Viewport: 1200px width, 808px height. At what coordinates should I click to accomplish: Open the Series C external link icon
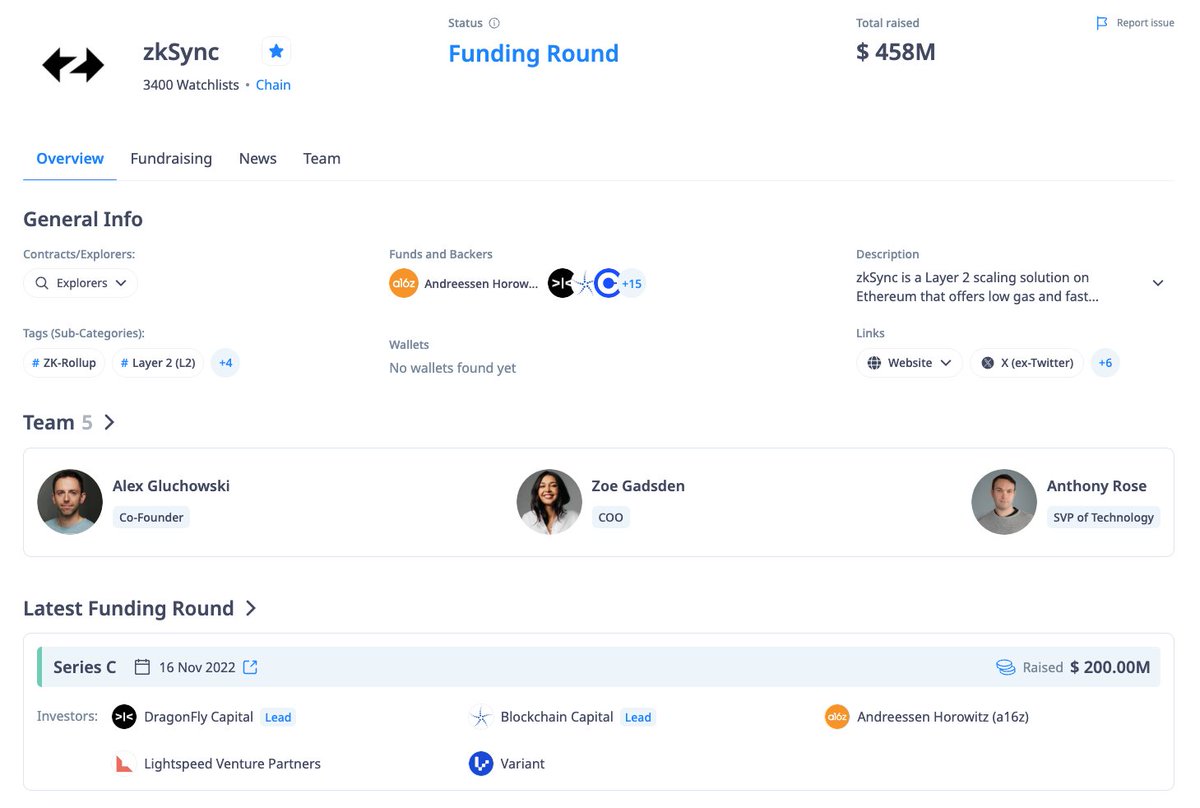(250, 667)
